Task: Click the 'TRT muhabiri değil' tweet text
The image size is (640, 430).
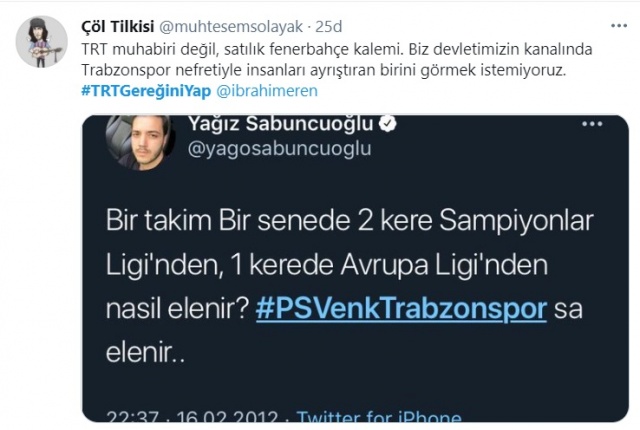Action: (x=336, y=60)
